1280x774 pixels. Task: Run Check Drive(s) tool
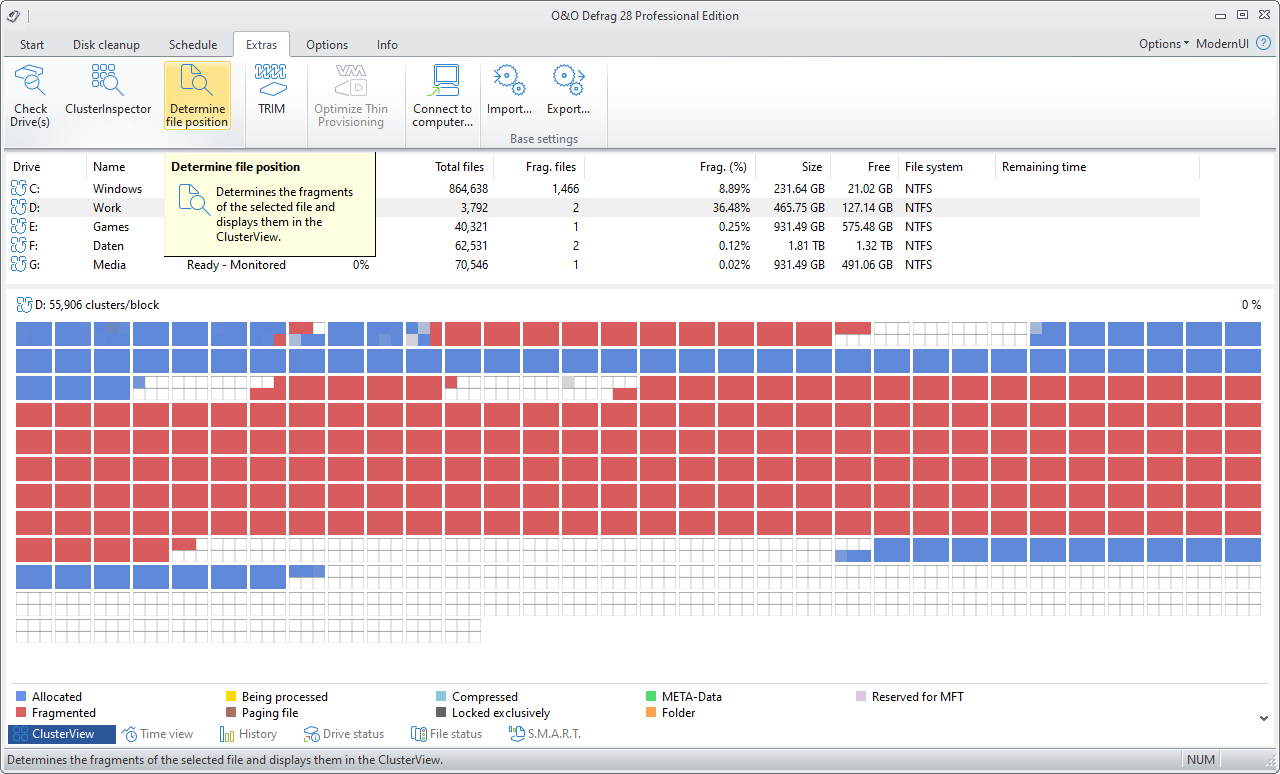30,95
